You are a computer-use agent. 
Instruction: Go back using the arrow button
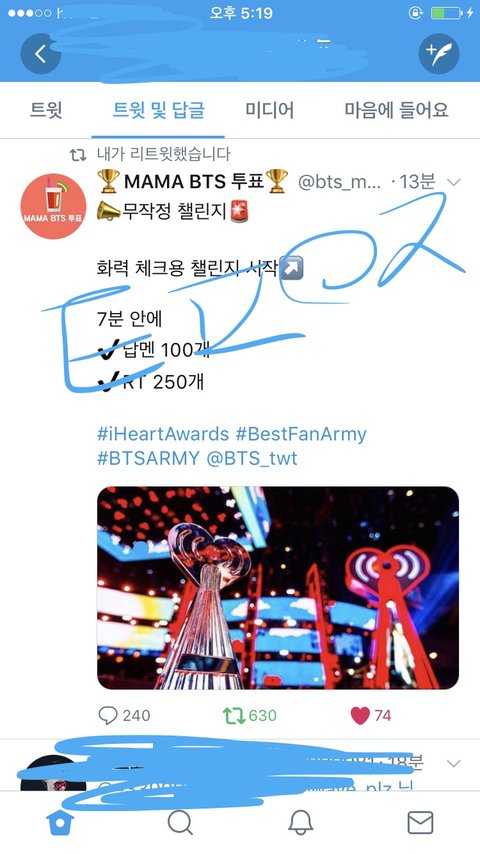[41, 54]
